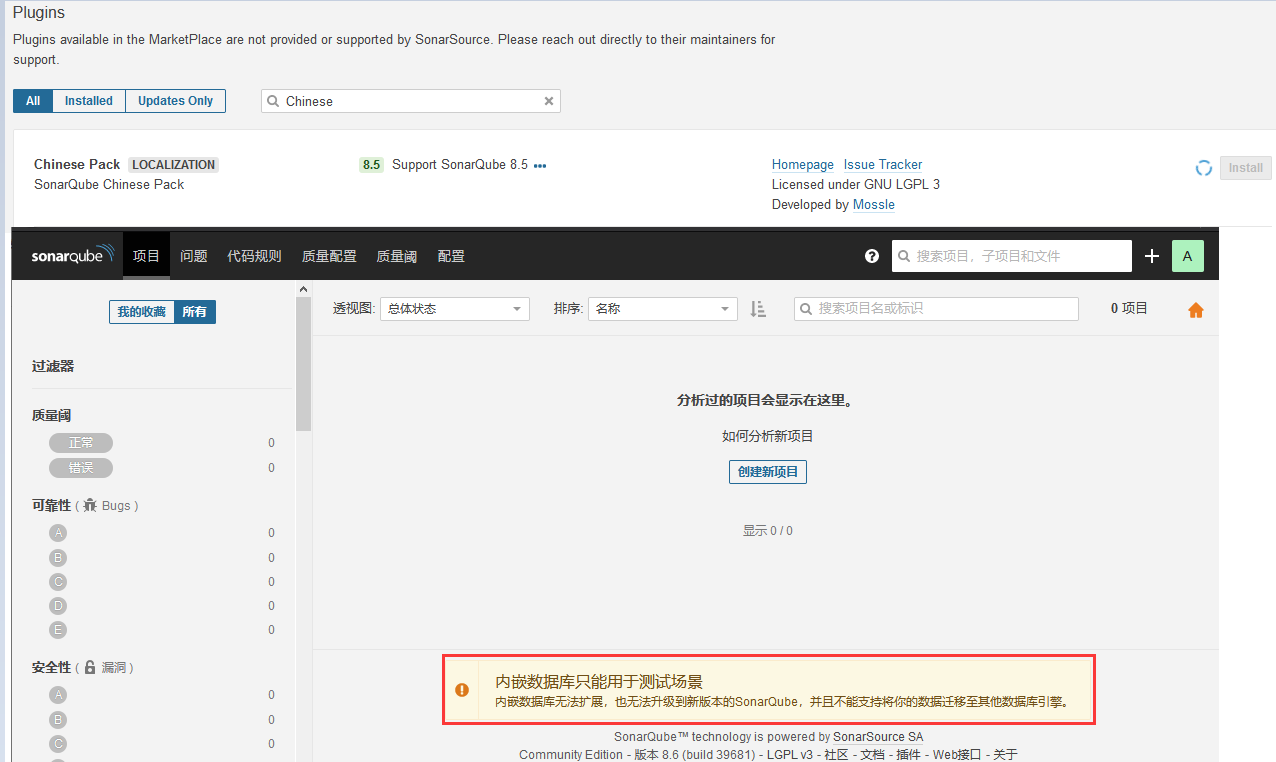The height and width of the screenshot is (762, 1276).
Task: Open the SonarSource SA footer link
Action: [x=878, y=737]
